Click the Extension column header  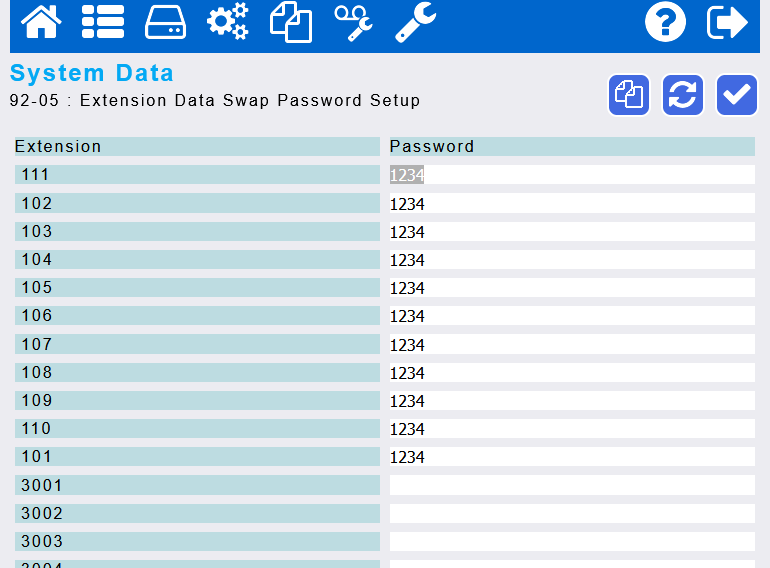(x=197, y=146)
